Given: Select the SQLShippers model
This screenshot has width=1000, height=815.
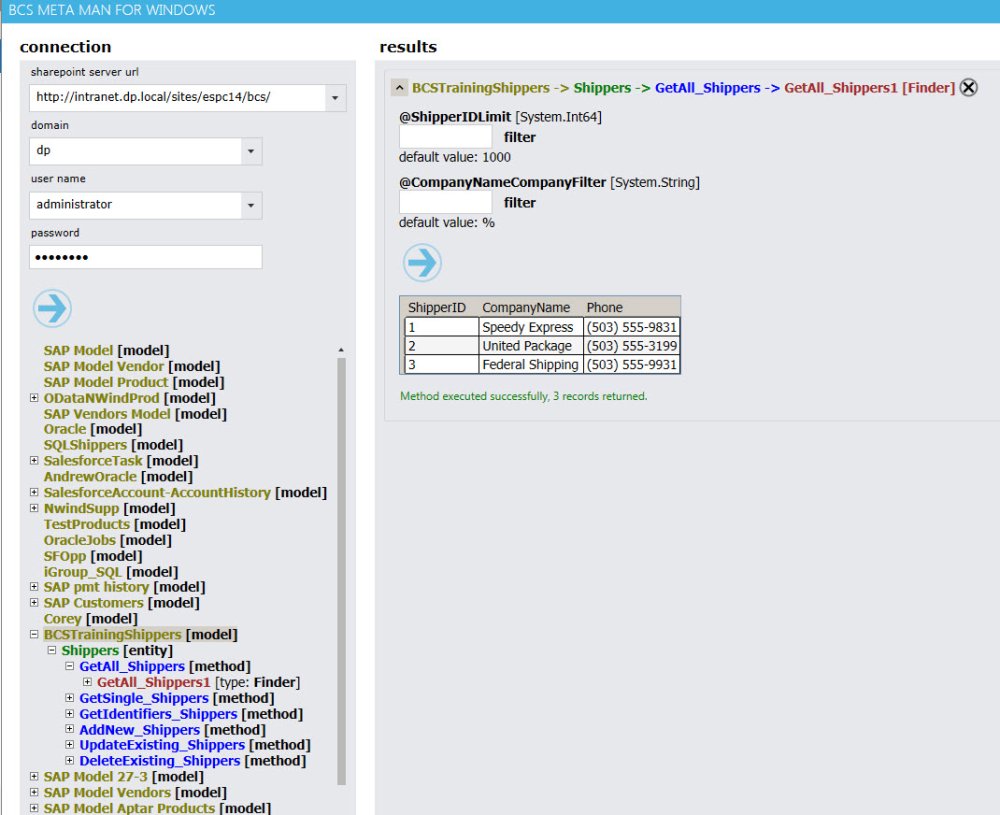Looking at the screenshot, I should coord(85,445).
